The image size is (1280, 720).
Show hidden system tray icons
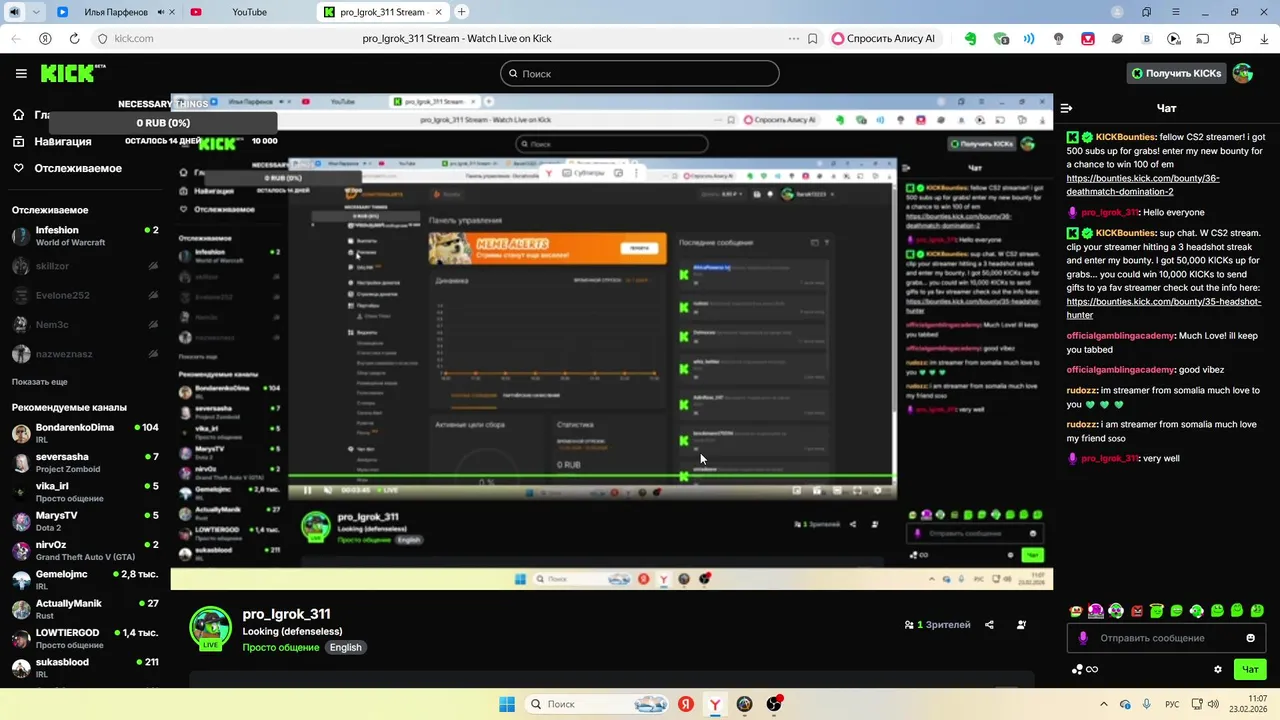point(1104,704)
